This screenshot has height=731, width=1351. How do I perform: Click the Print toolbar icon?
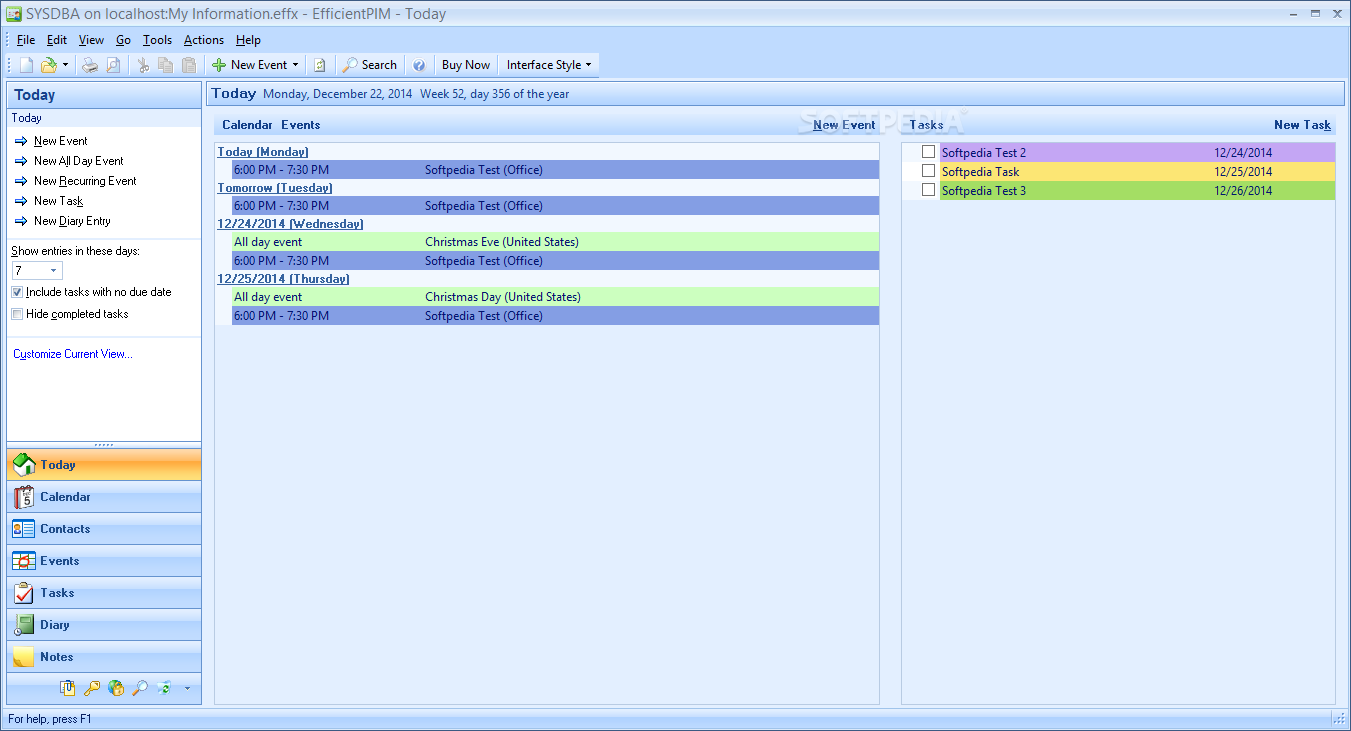(x=90, y=65)
